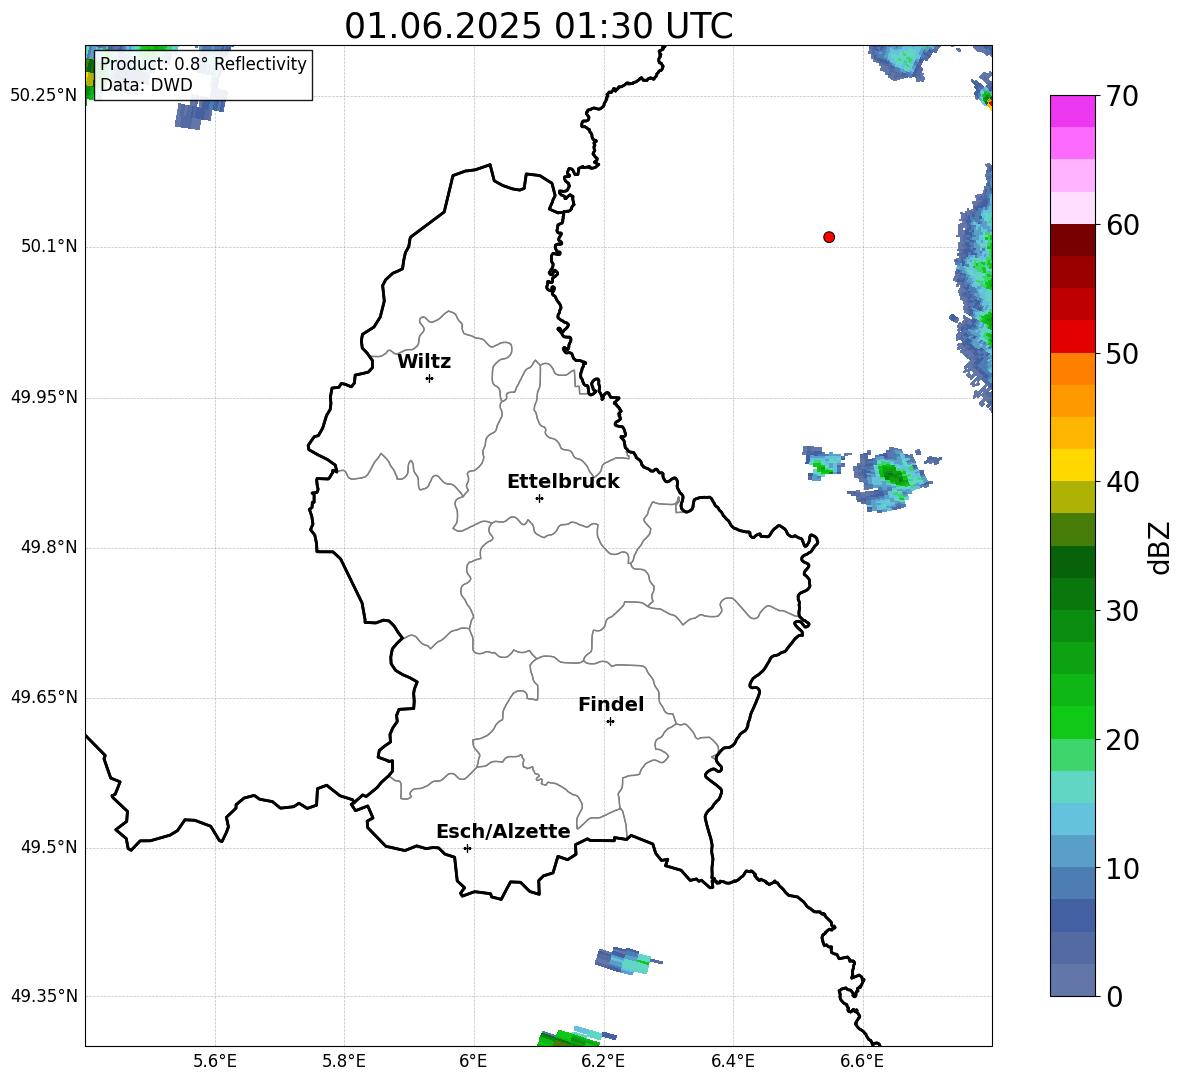Click the red dot radar site marker

(829, 237)
